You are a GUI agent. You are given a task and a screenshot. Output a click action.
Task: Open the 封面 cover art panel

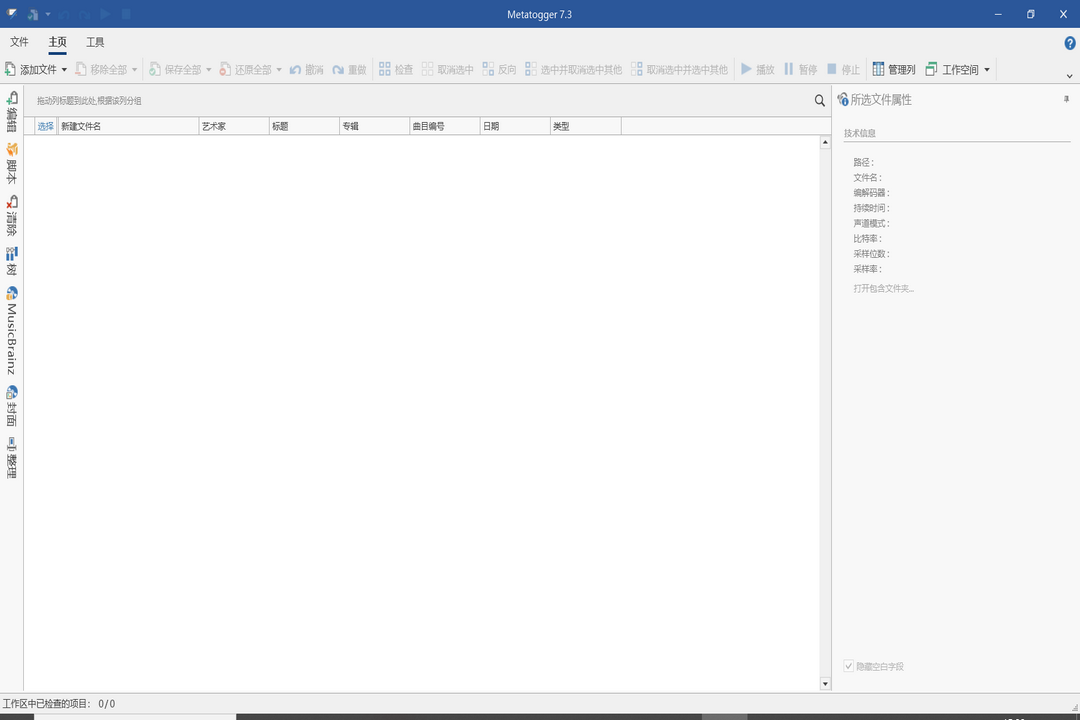pyautogui.click(x=11, y=406)
